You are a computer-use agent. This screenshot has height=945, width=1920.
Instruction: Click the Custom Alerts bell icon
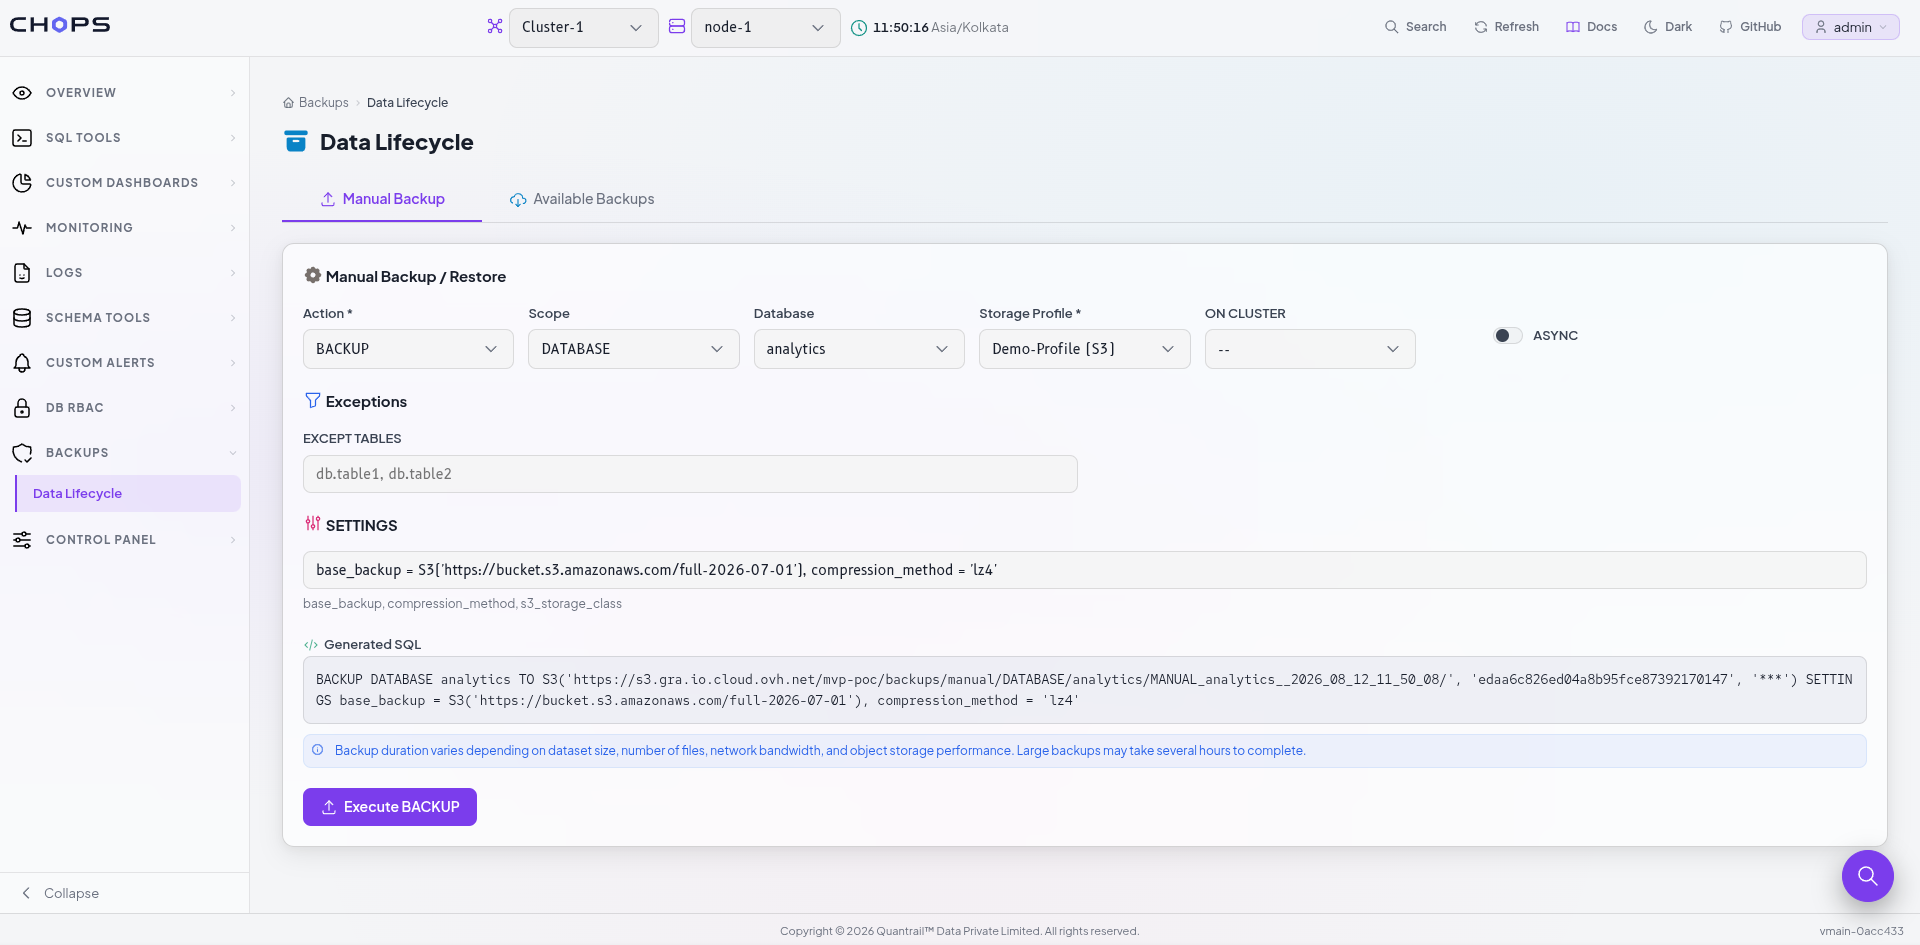(22, 363)
